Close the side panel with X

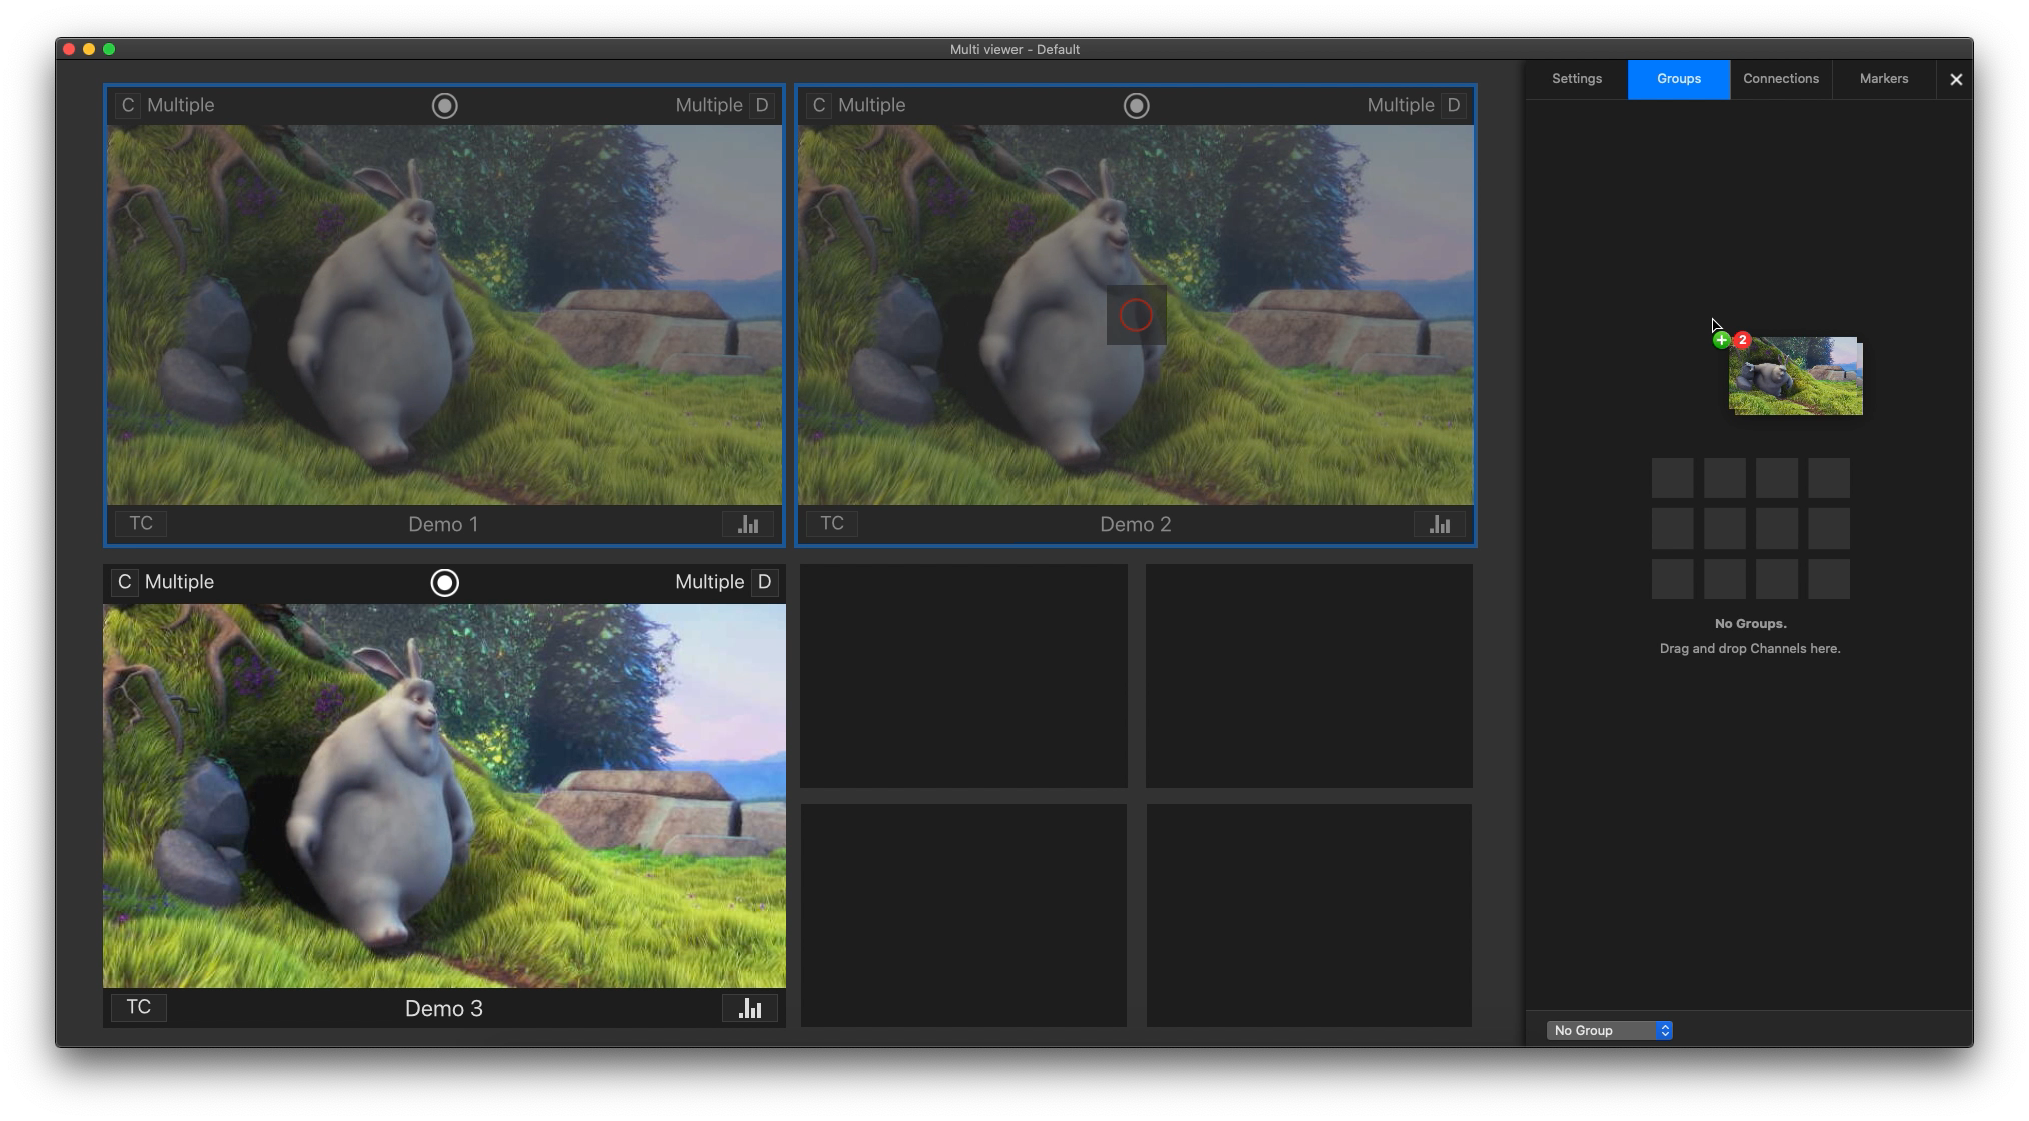[1956, 79]
